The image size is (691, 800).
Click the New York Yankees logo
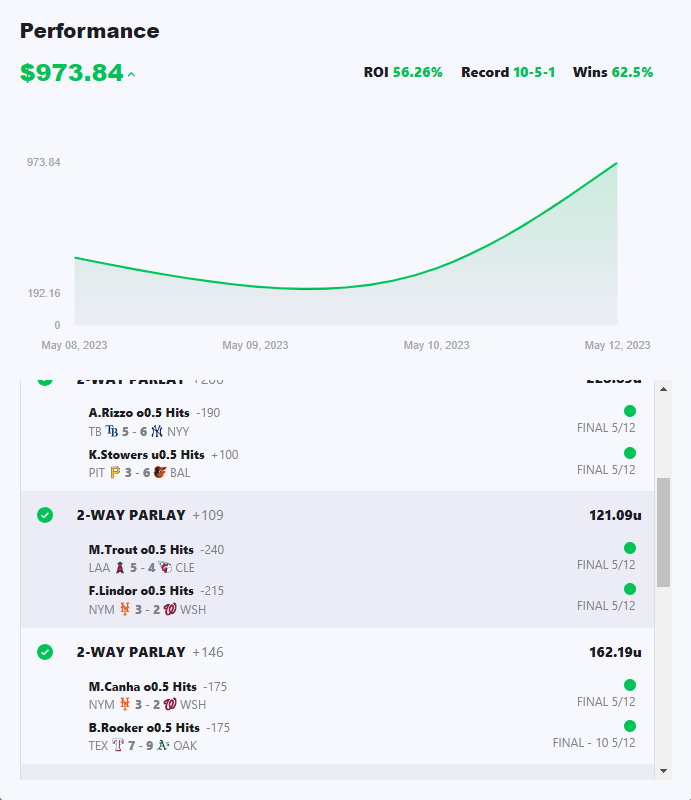click(157, 432)
